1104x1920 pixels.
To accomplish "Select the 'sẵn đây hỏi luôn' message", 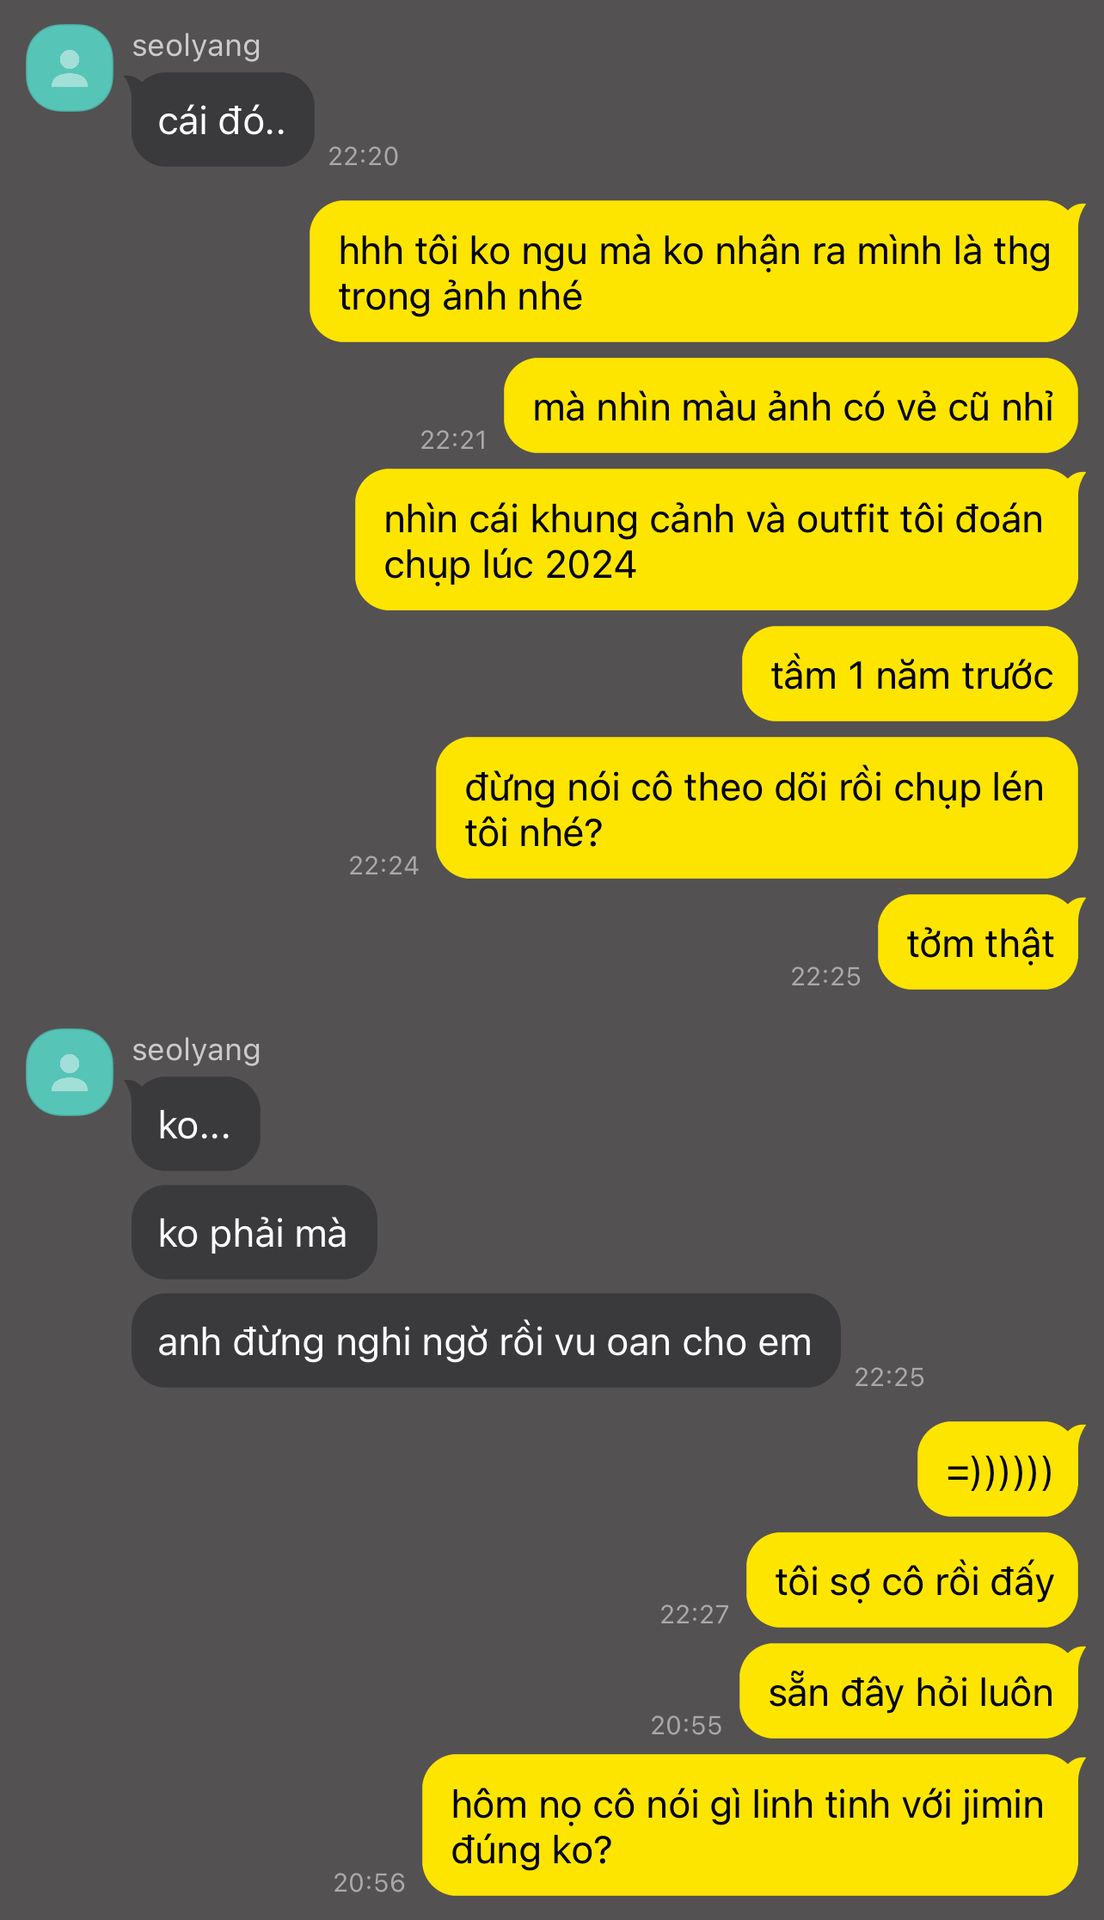I will [909, 1691].
